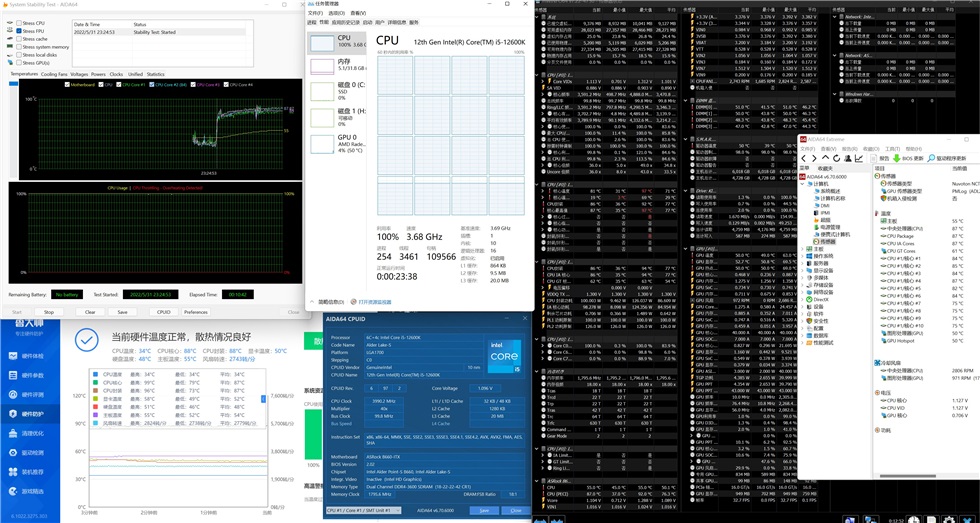Image resolution: width=980 pixels, height=523 pixels.
Task: Expand 多媒体 tree node
Action: pyautogui.click(x=802, y=278)
